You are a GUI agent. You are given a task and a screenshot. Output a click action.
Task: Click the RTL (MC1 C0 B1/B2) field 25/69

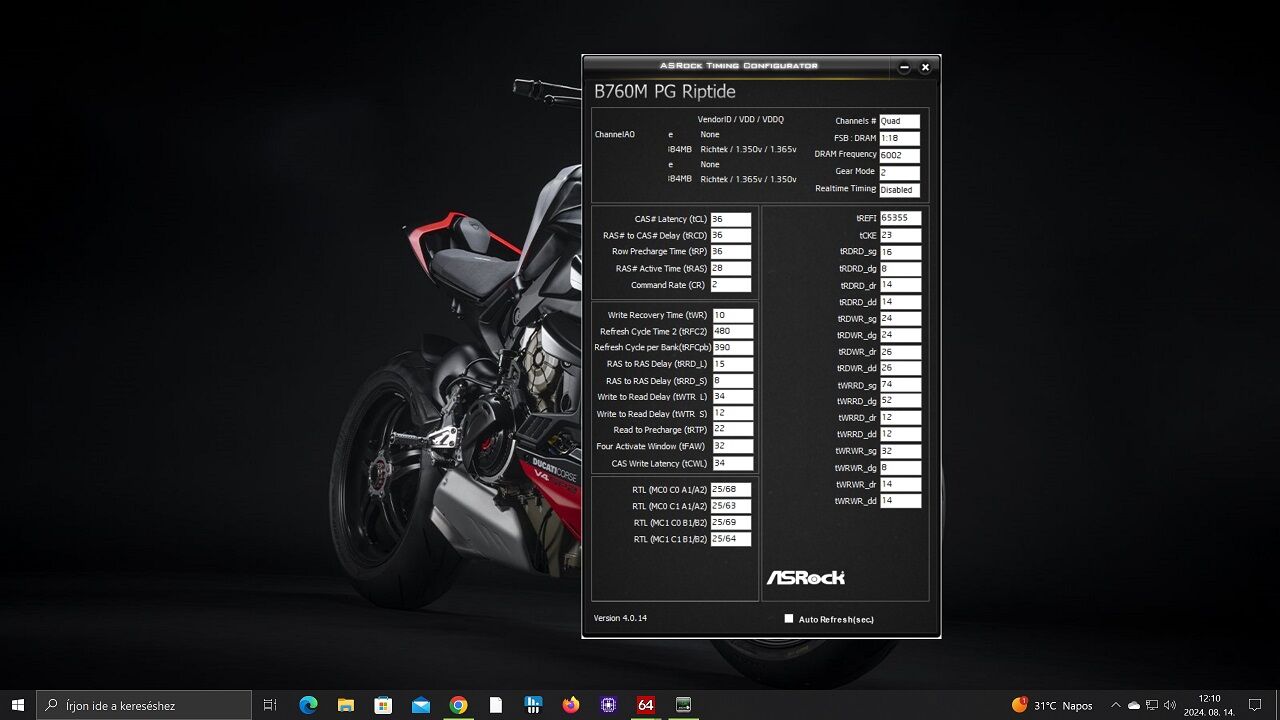731,523
